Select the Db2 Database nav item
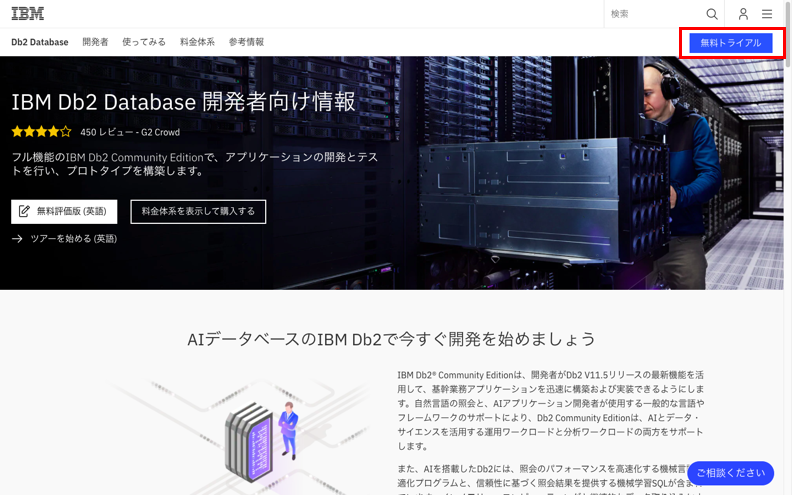 (40, 42)
